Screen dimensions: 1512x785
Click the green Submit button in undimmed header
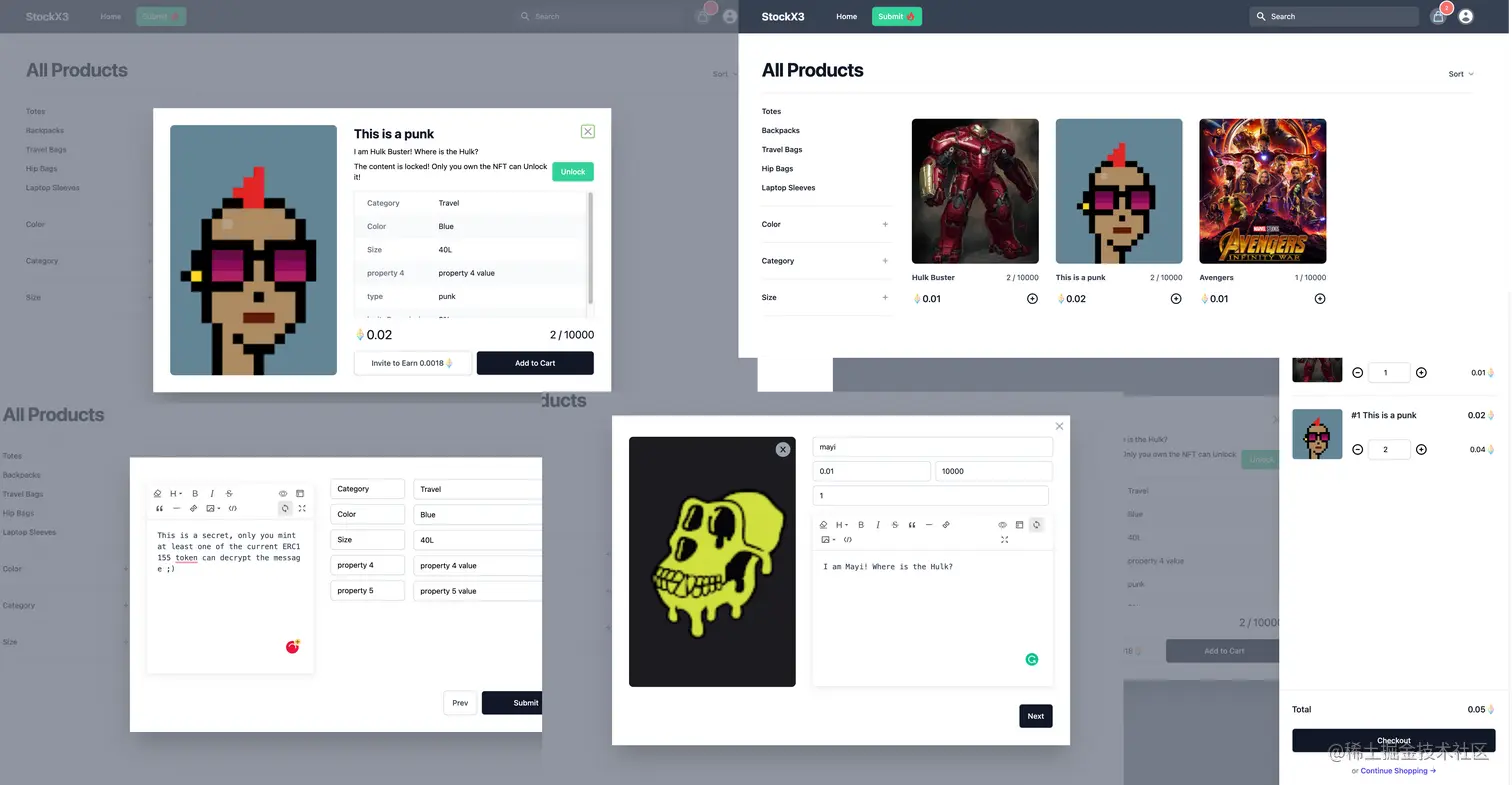pyautogui.click(x=897, y=17)
